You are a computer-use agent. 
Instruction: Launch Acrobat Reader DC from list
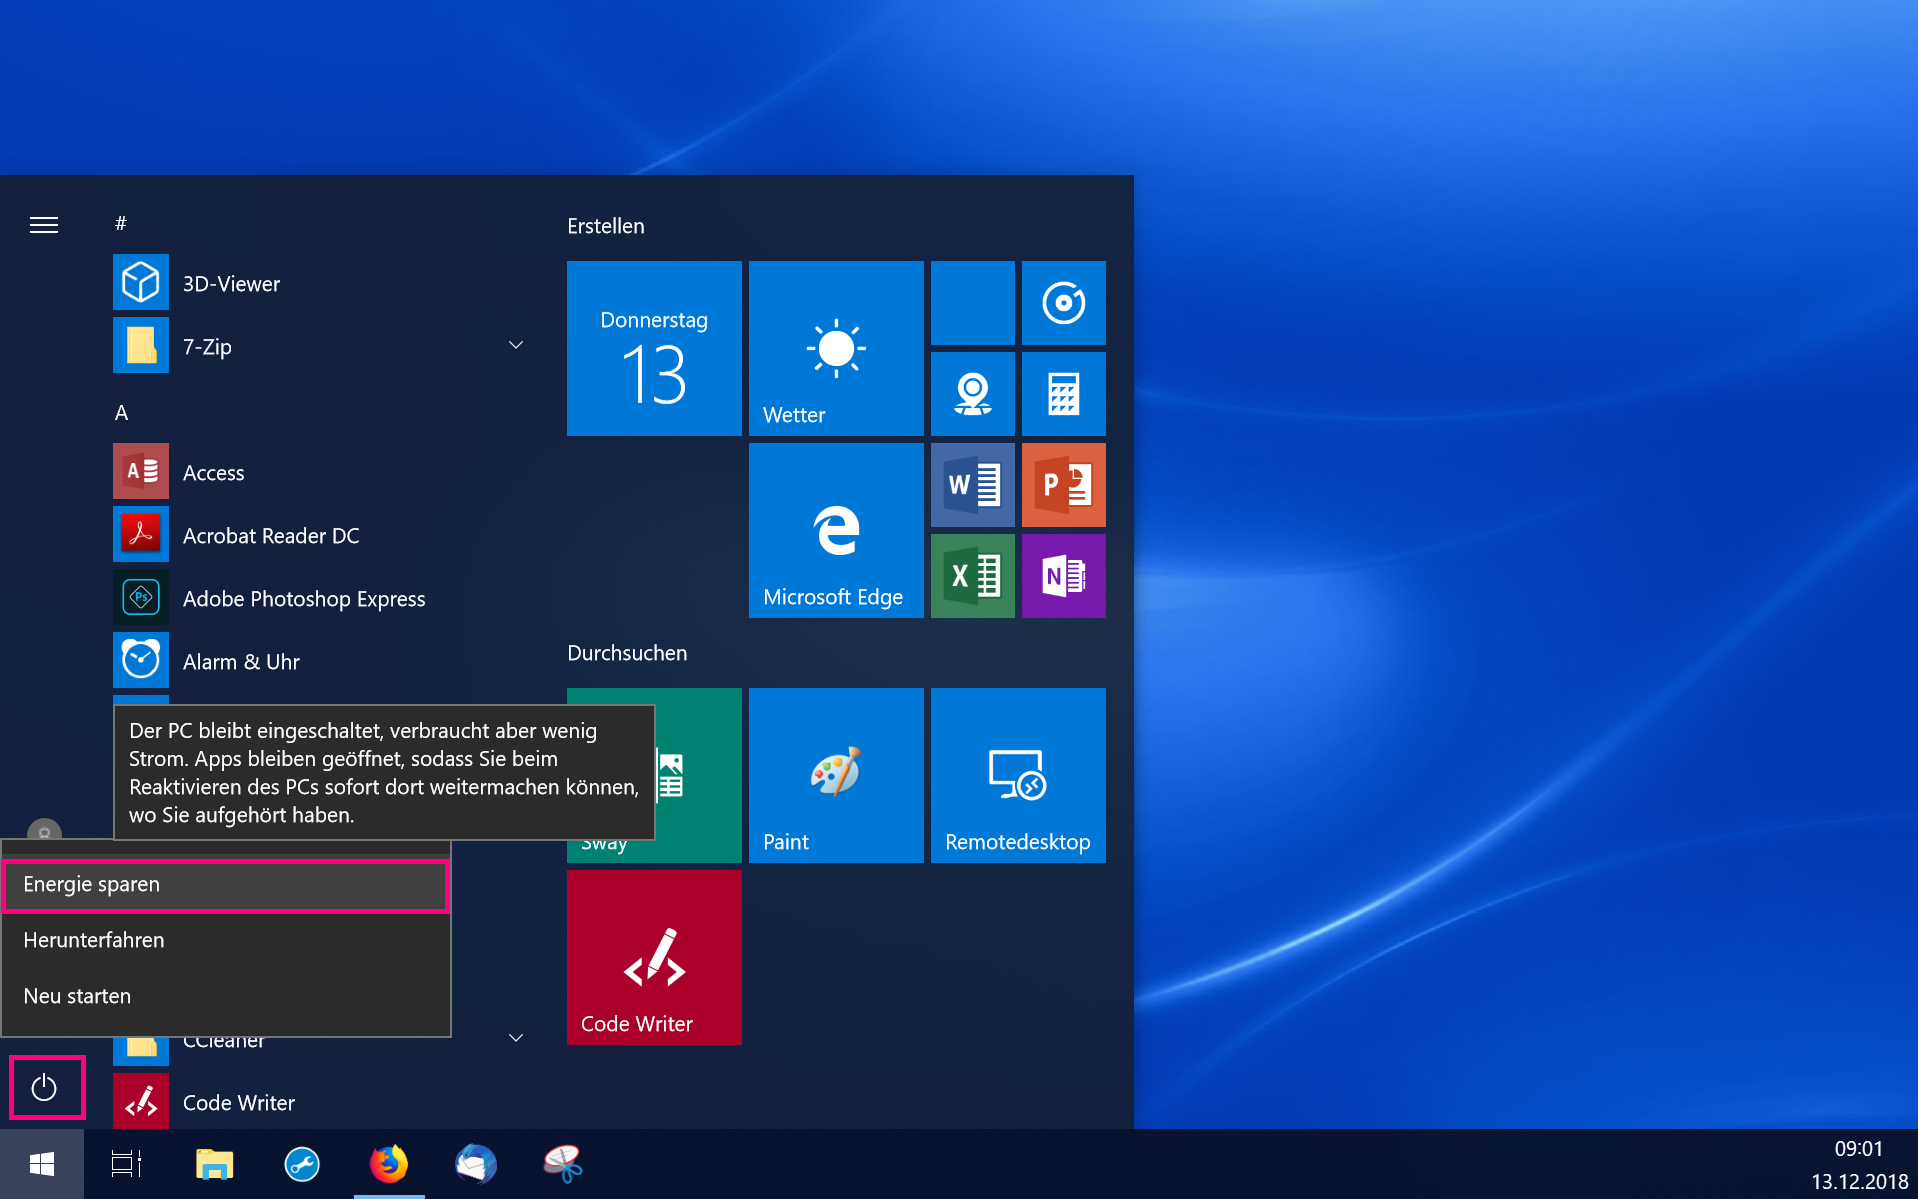click(270, 536)
